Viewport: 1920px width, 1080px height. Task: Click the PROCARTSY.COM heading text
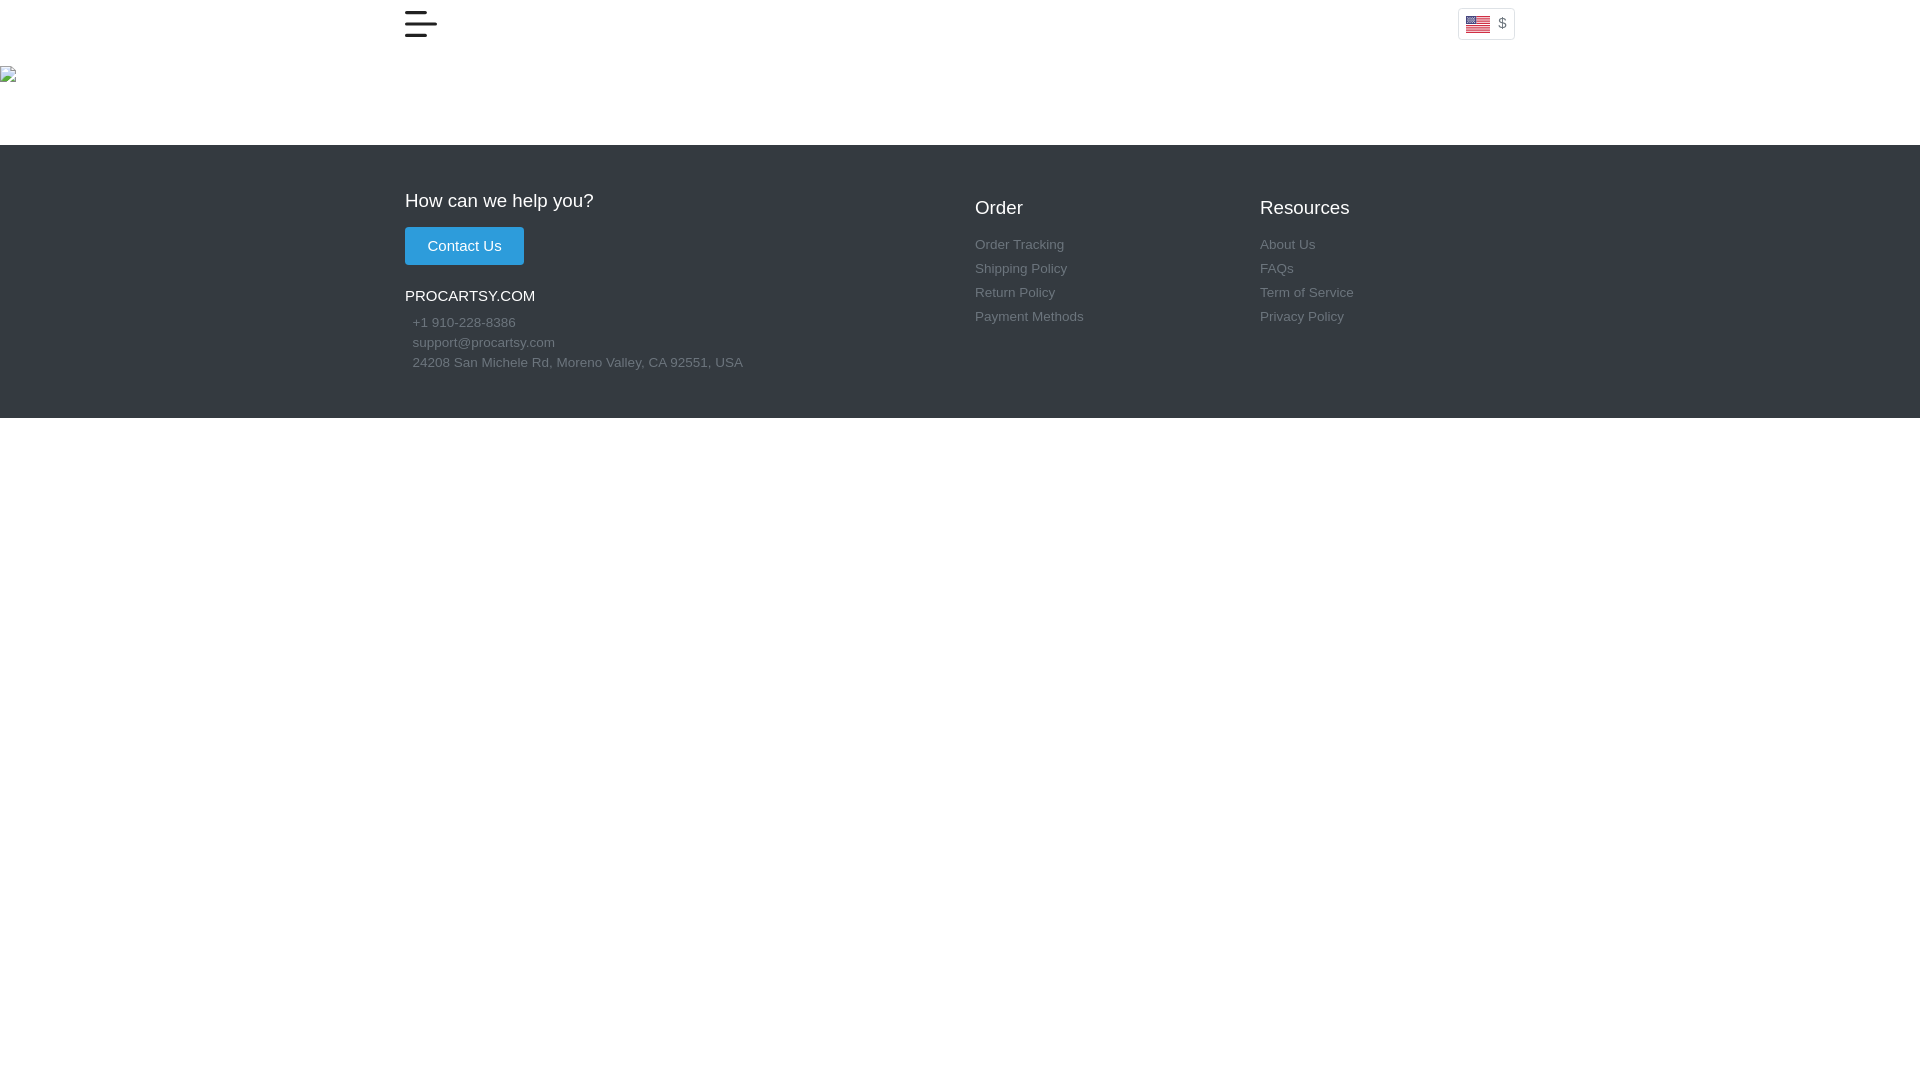(470, 296)
